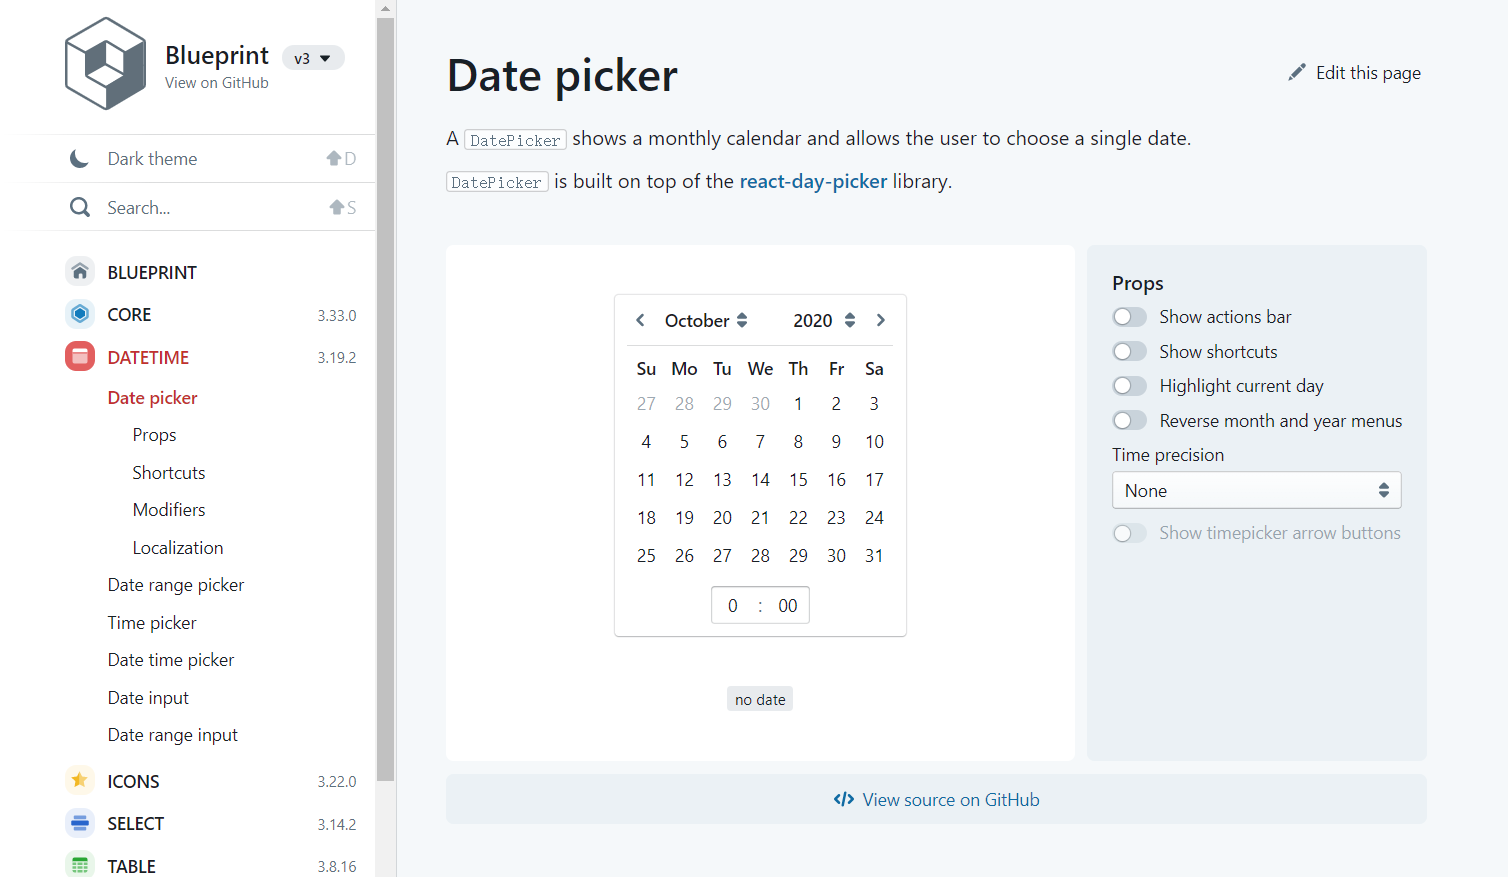Expand the Time precision select box
The height and width of the screenshot is (877, 1508).
coord(1256,491)
